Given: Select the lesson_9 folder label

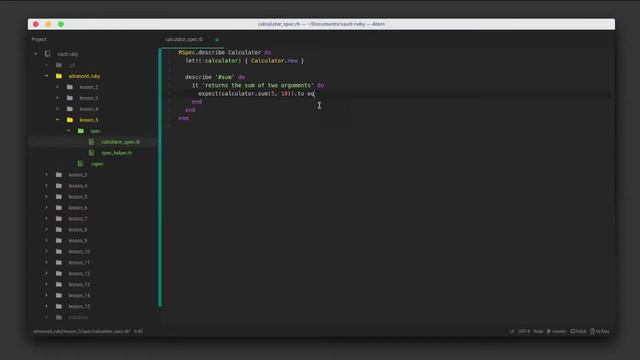Looking at the screenshot, I should pyautogui.click(x=78, y=241).
